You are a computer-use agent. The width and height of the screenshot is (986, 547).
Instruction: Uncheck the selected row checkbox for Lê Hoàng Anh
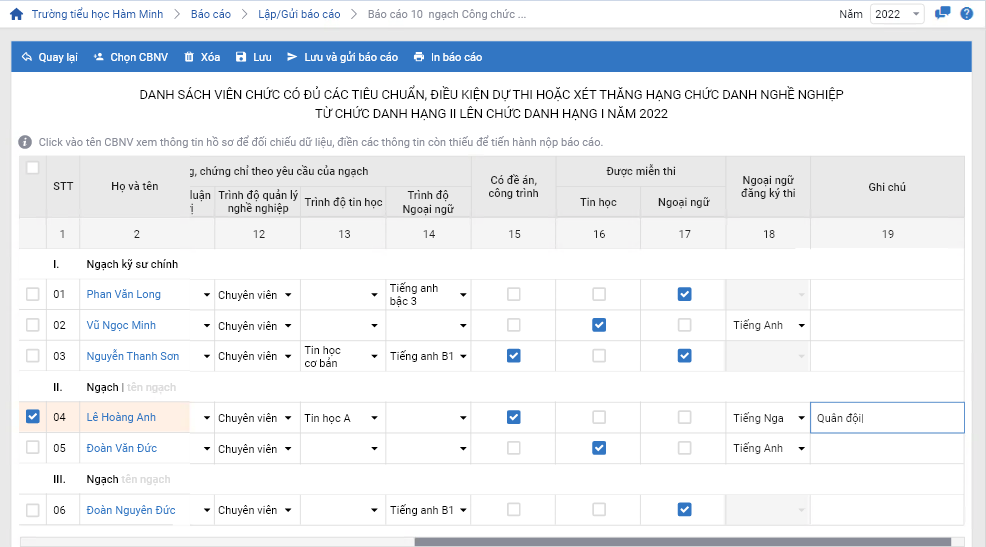33,417
